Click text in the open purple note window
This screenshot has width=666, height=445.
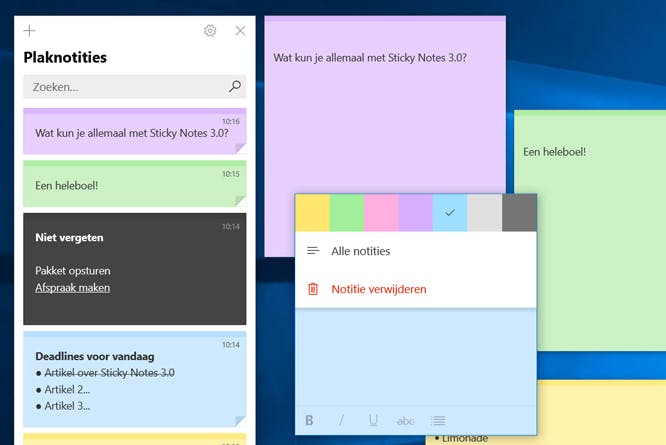370,58
